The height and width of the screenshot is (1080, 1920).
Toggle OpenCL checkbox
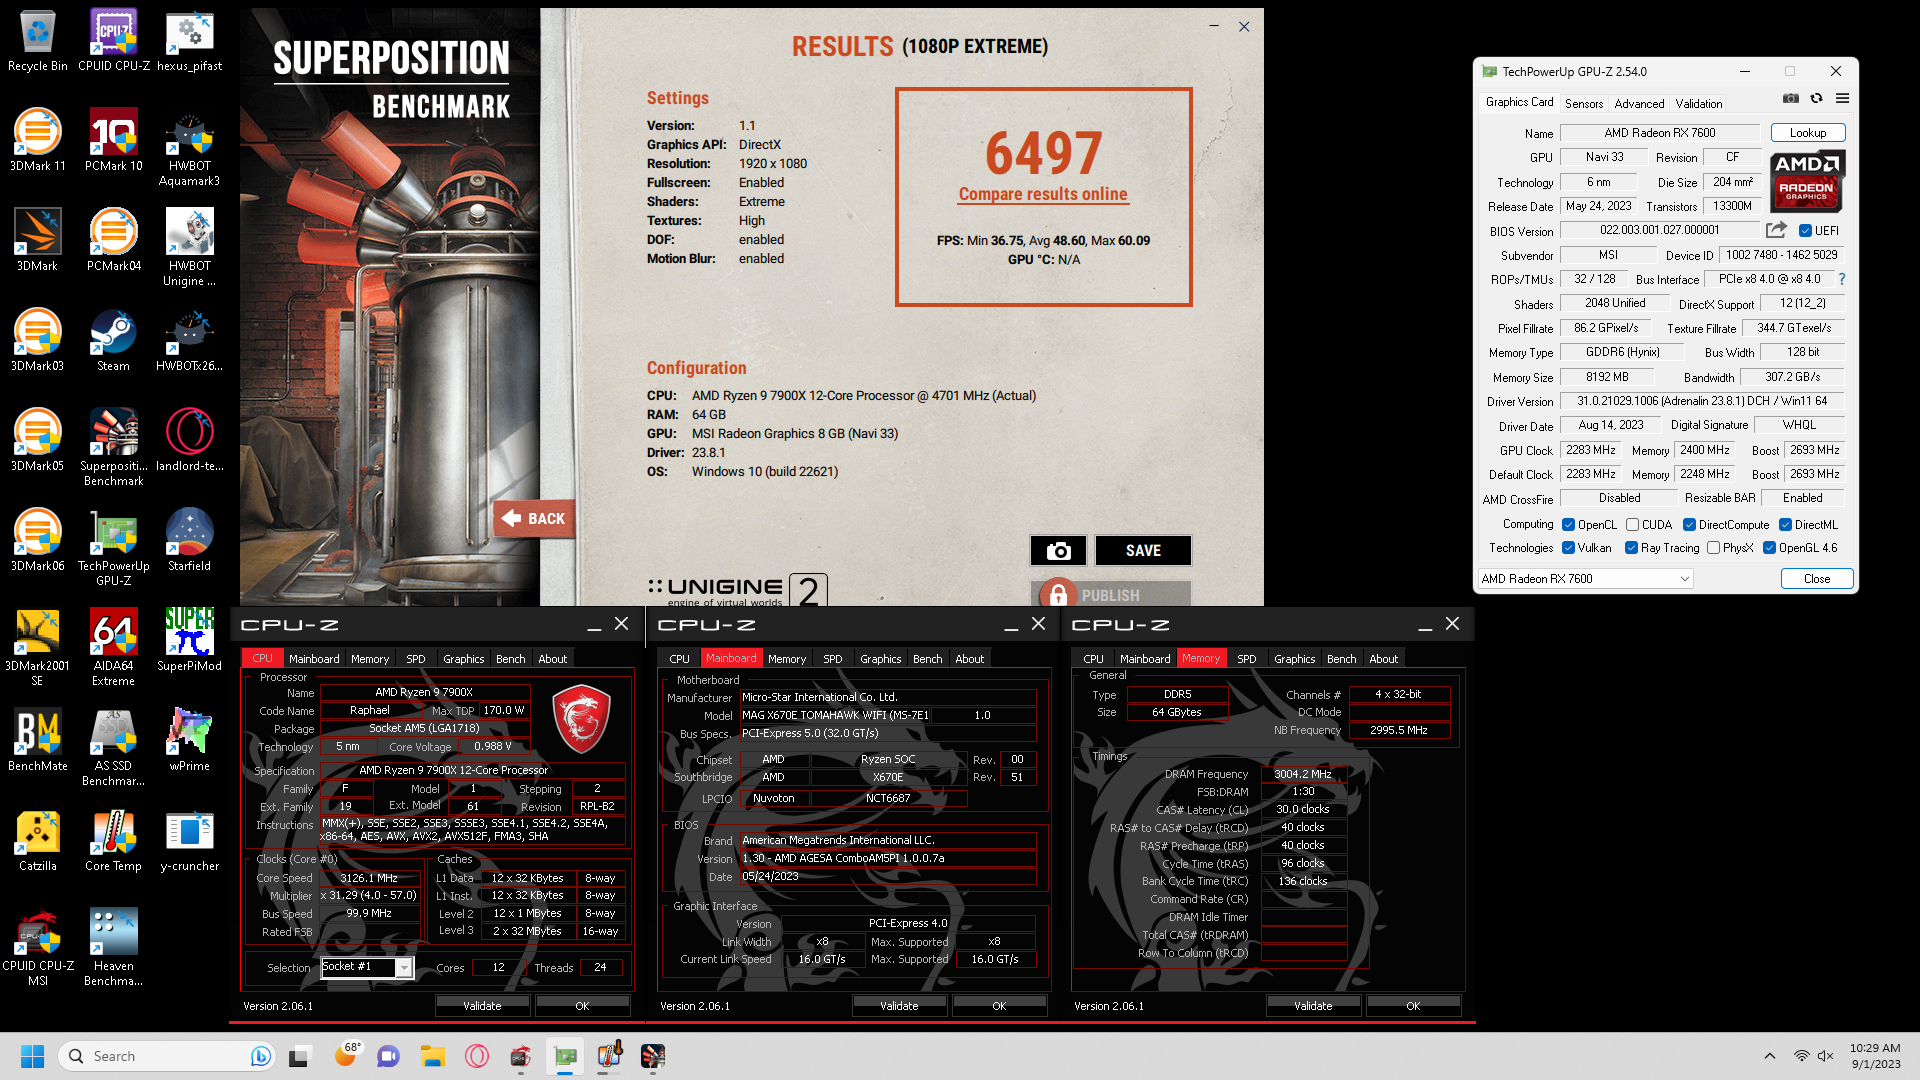click(x=1568, y=525)
